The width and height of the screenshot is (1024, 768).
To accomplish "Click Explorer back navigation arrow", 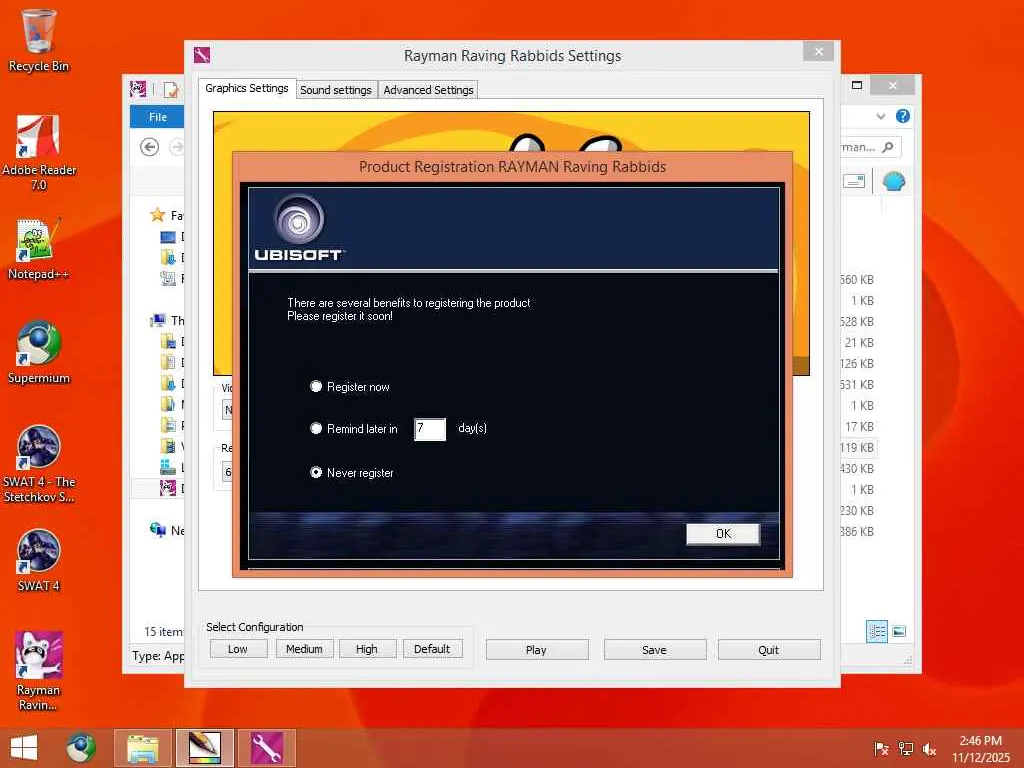I will tap(150, 147).
